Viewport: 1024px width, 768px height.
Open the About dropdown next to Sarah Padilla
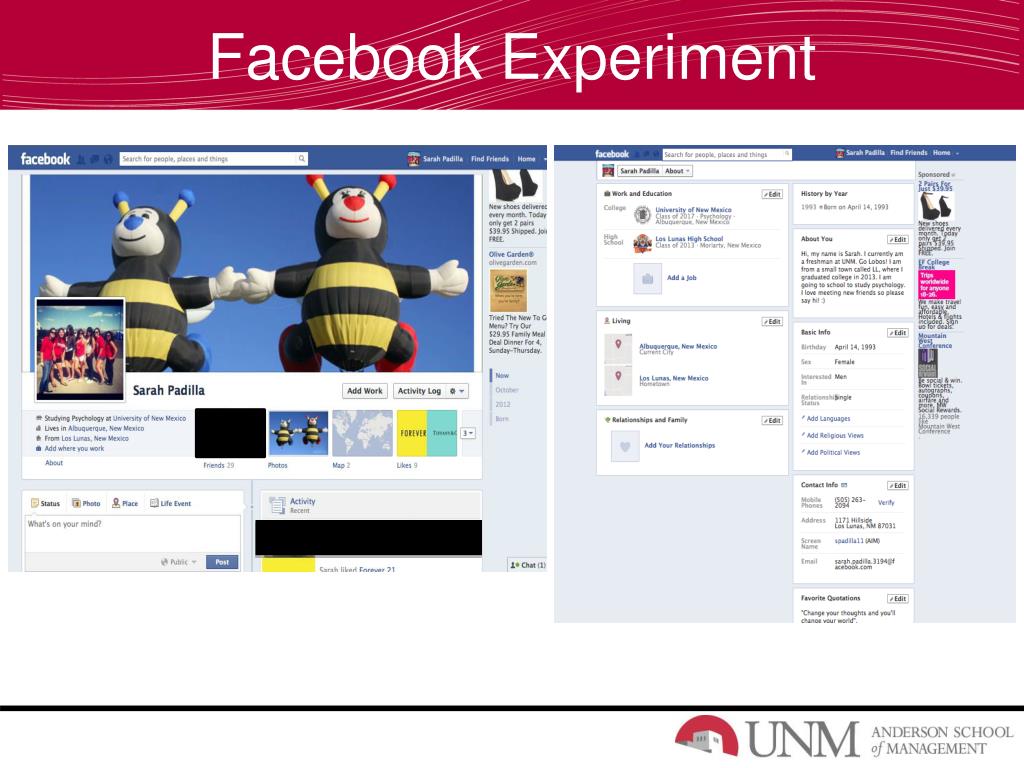[678, 171]
